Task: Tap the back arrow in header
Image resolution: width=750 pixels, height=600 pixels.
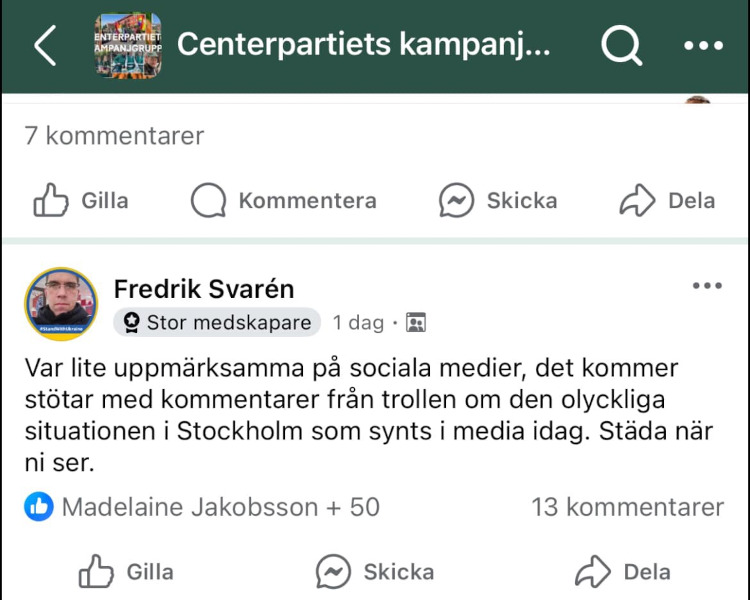Action: pyautogui.click(x=45, y=46)
